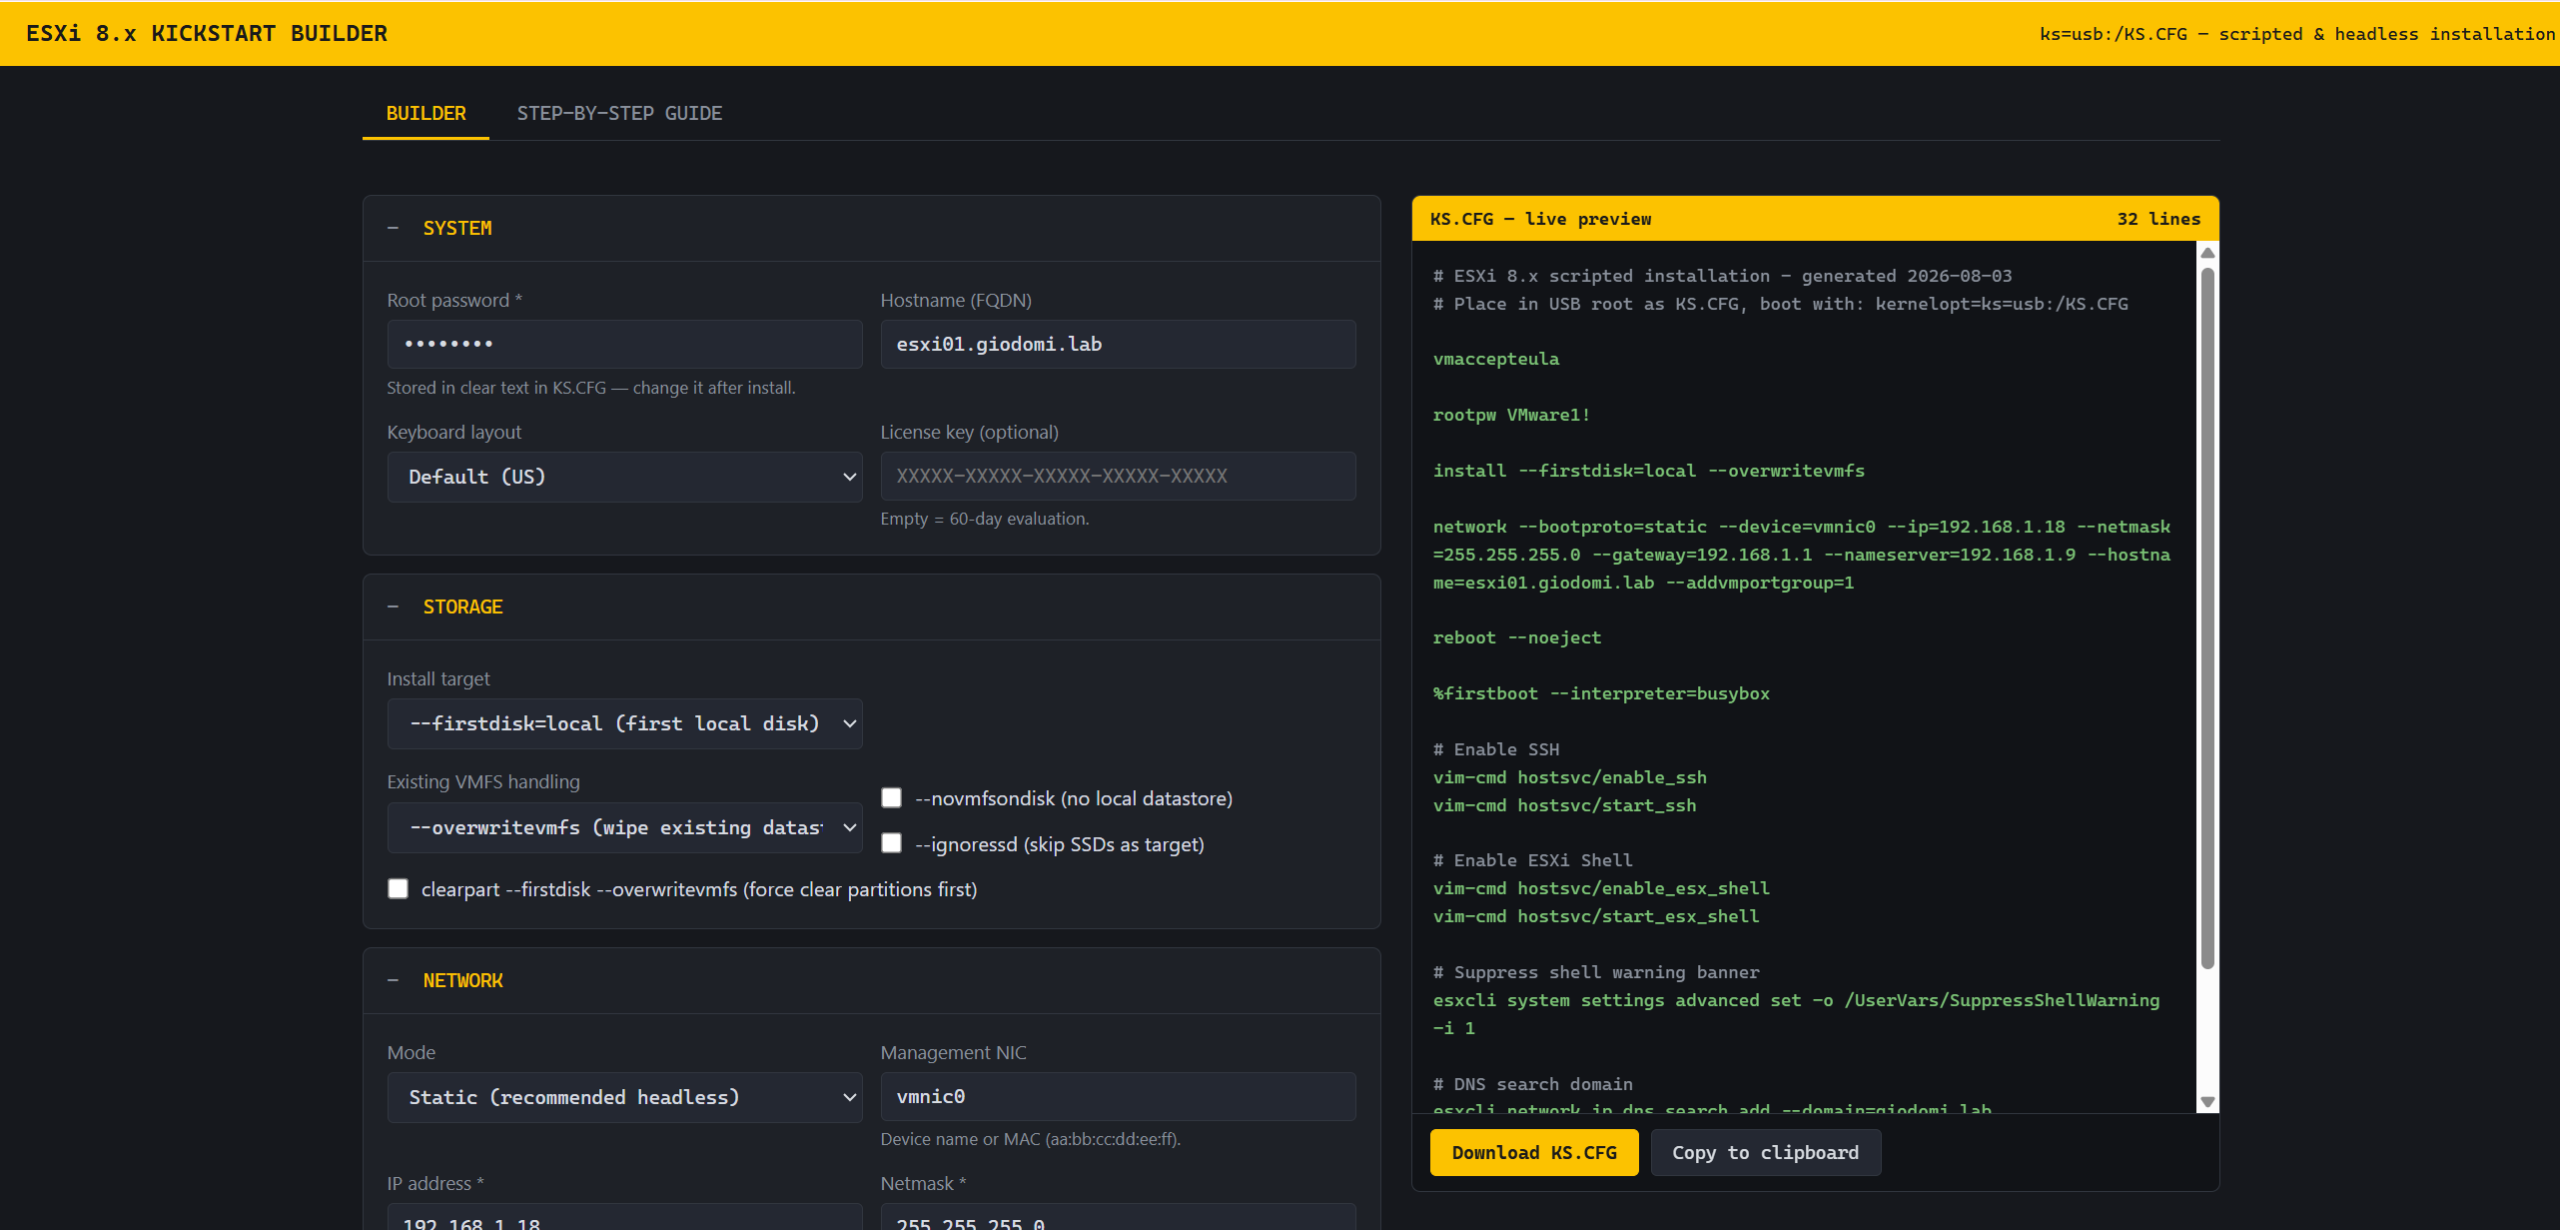The width and height of the screenshot is (2560, 1230).
Task: Open Existing VMFS handling dropdown
Action: (624, 828)
